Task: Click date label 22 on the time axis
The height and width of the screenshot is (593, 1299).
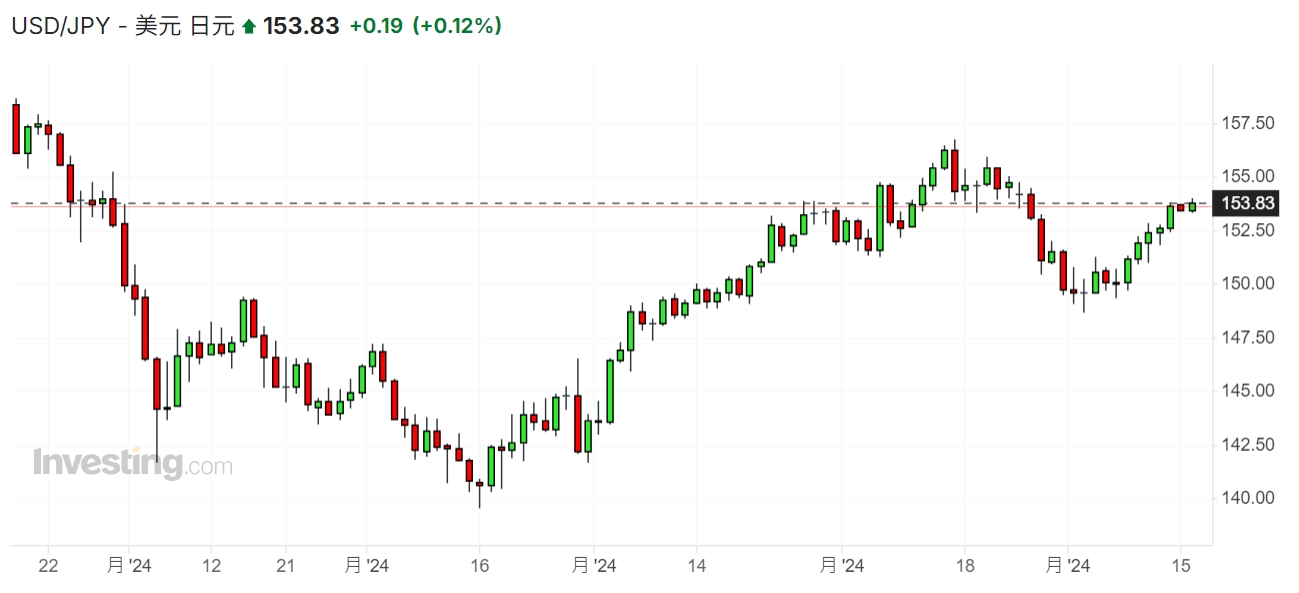Action: [48, 566]
